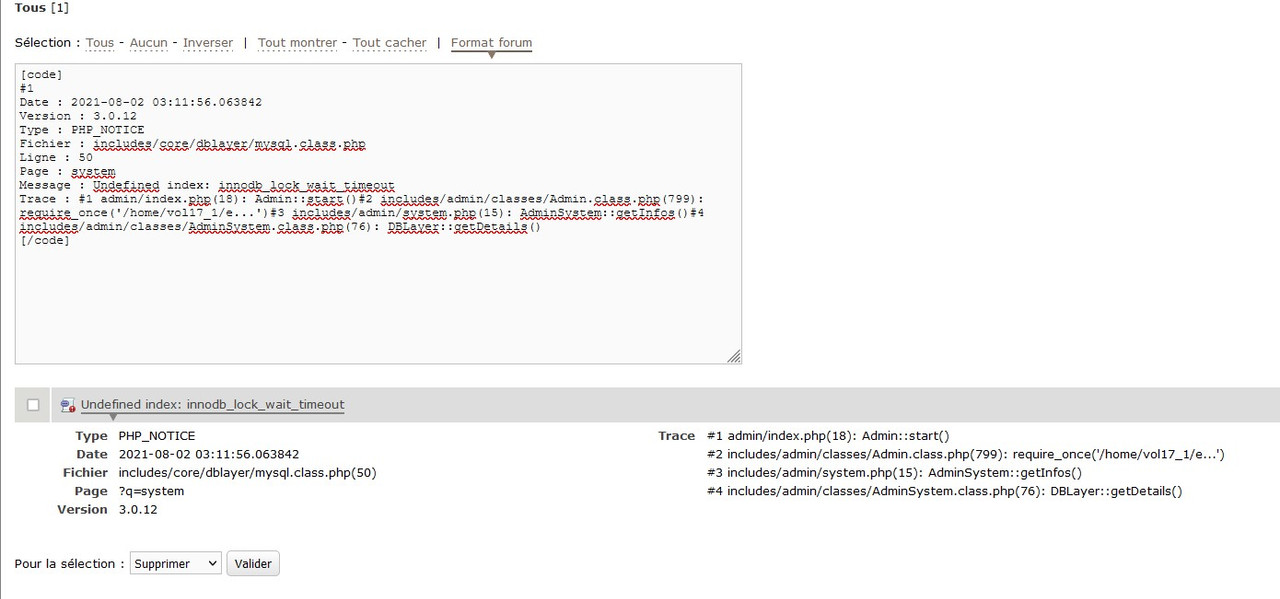This screenshot has width=1280, height=599.
Task: Click the file path includes/core/dblayer/mysql.class.php(50)
Action: [x=248, y=473]
